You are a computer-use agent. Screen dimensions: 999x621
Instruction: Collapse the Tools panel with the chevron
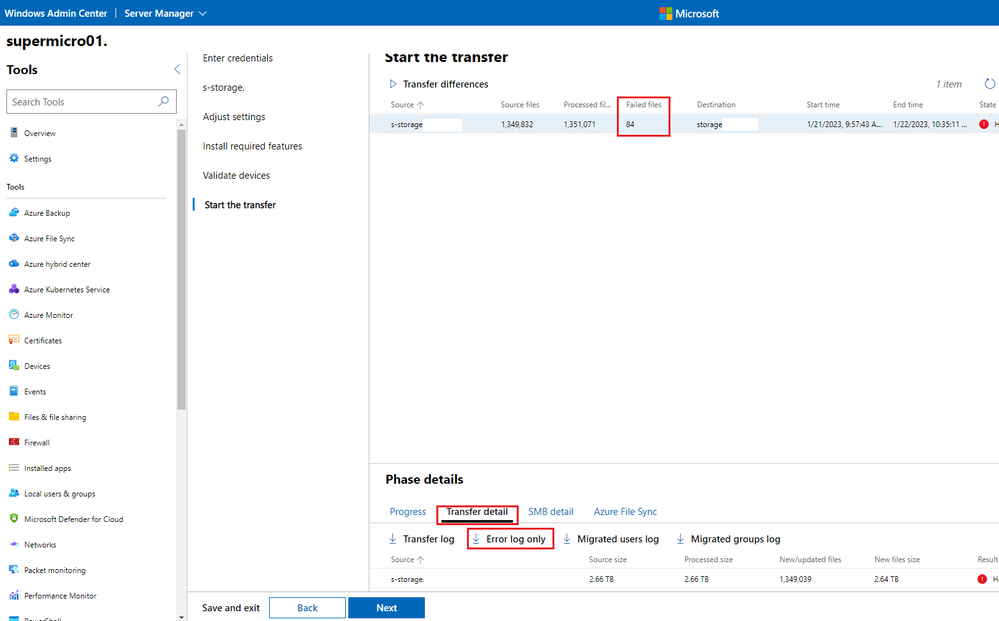[x=177, y=69]
